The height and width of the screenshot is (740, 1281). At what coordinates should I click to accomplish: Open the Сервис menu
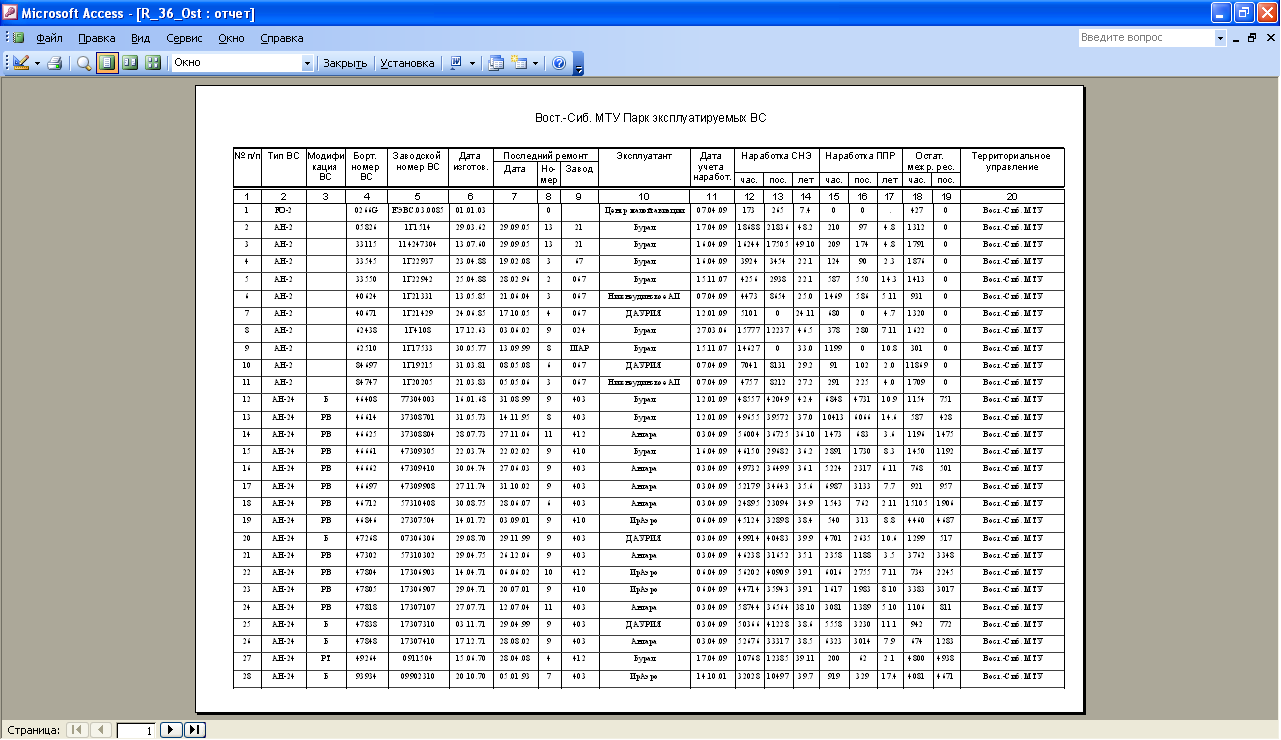[x=184, y=38]
